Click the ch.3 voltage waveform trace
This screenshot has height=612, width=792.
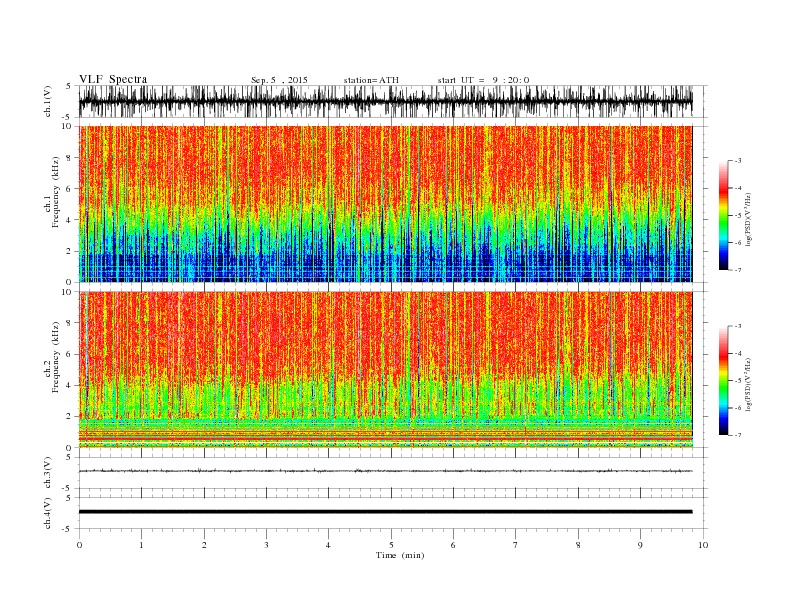386,471
